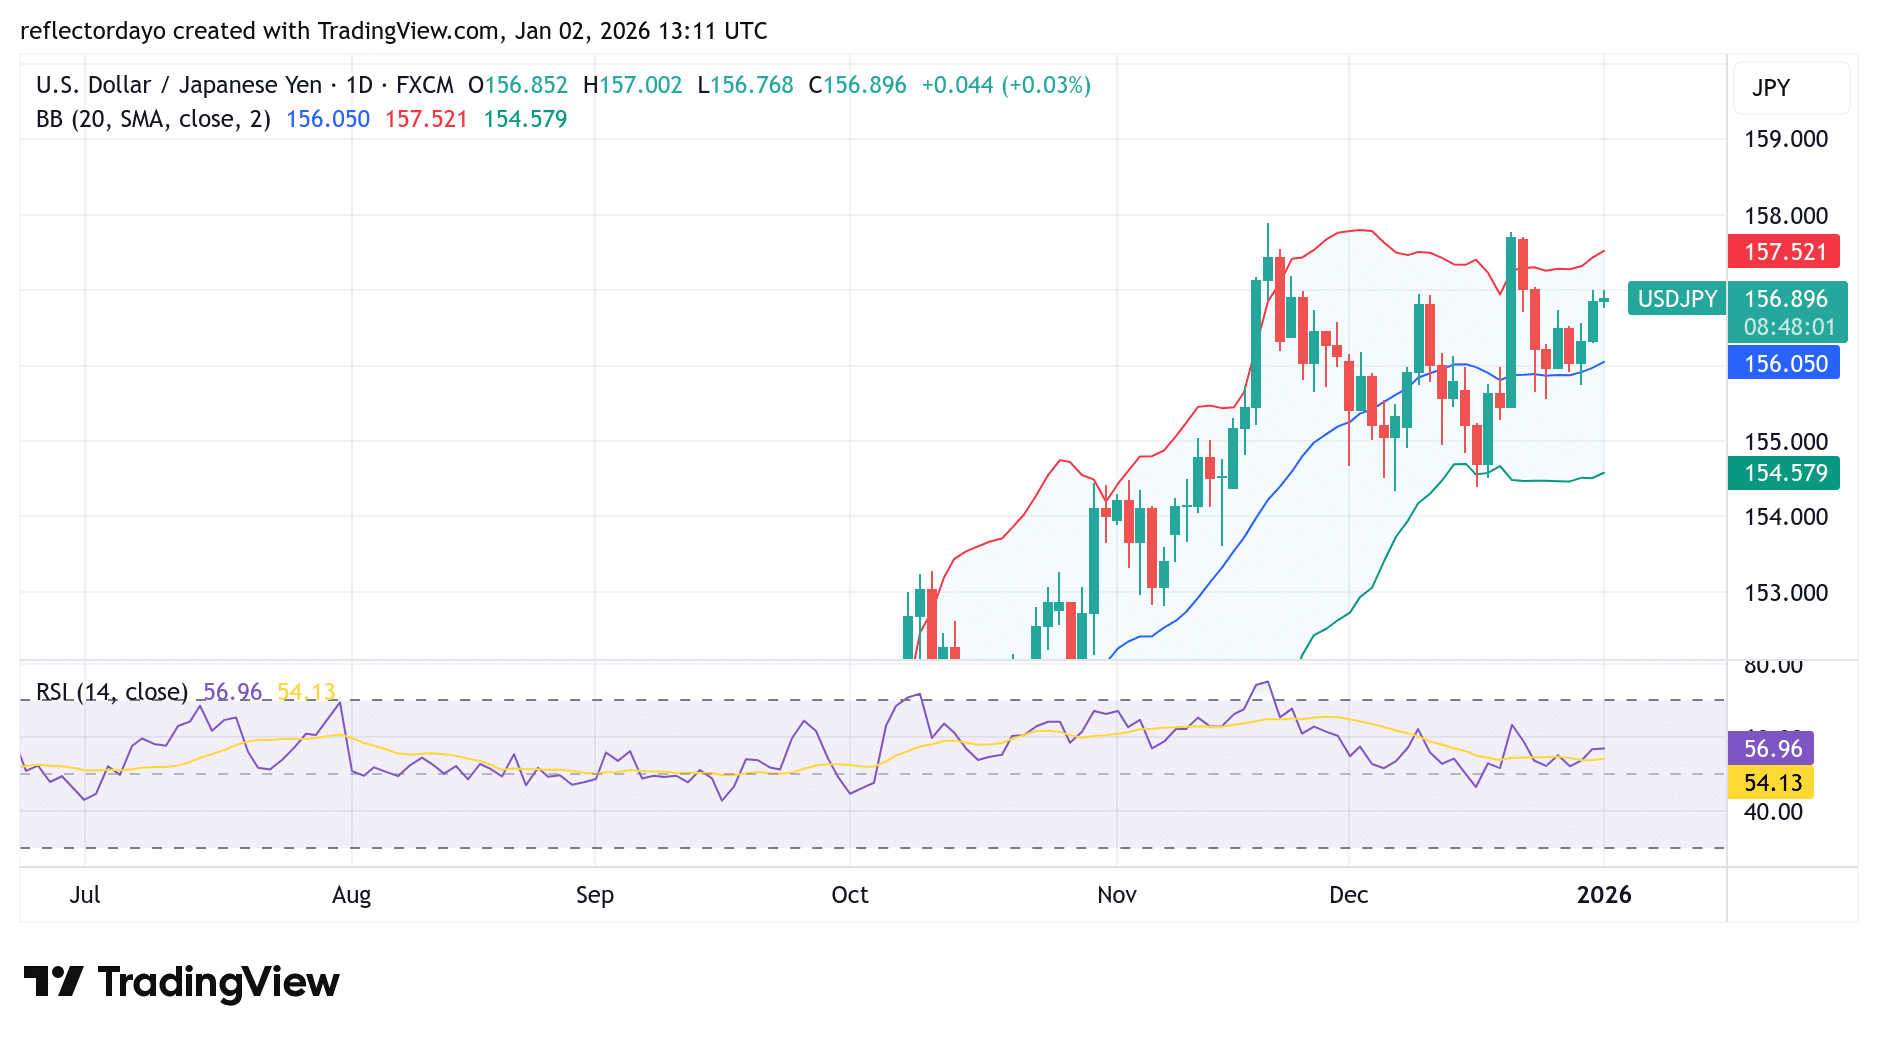Click the low value L156.768
The image size is (1878, 1042).
click(746, 85)
